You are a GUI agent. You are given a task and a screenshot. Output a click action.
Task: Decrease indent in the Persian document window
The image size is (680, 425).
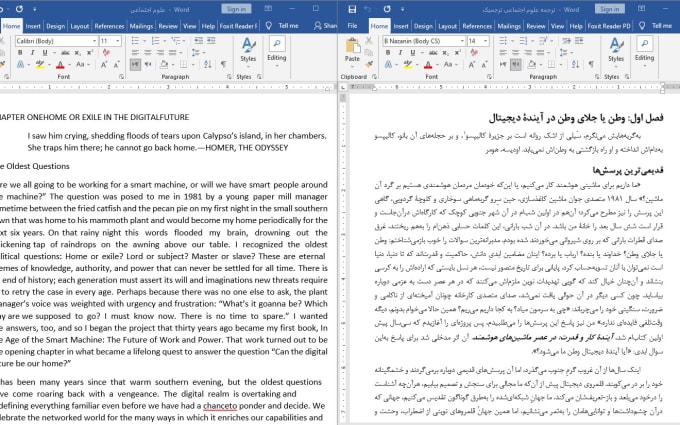click(566, 41)
